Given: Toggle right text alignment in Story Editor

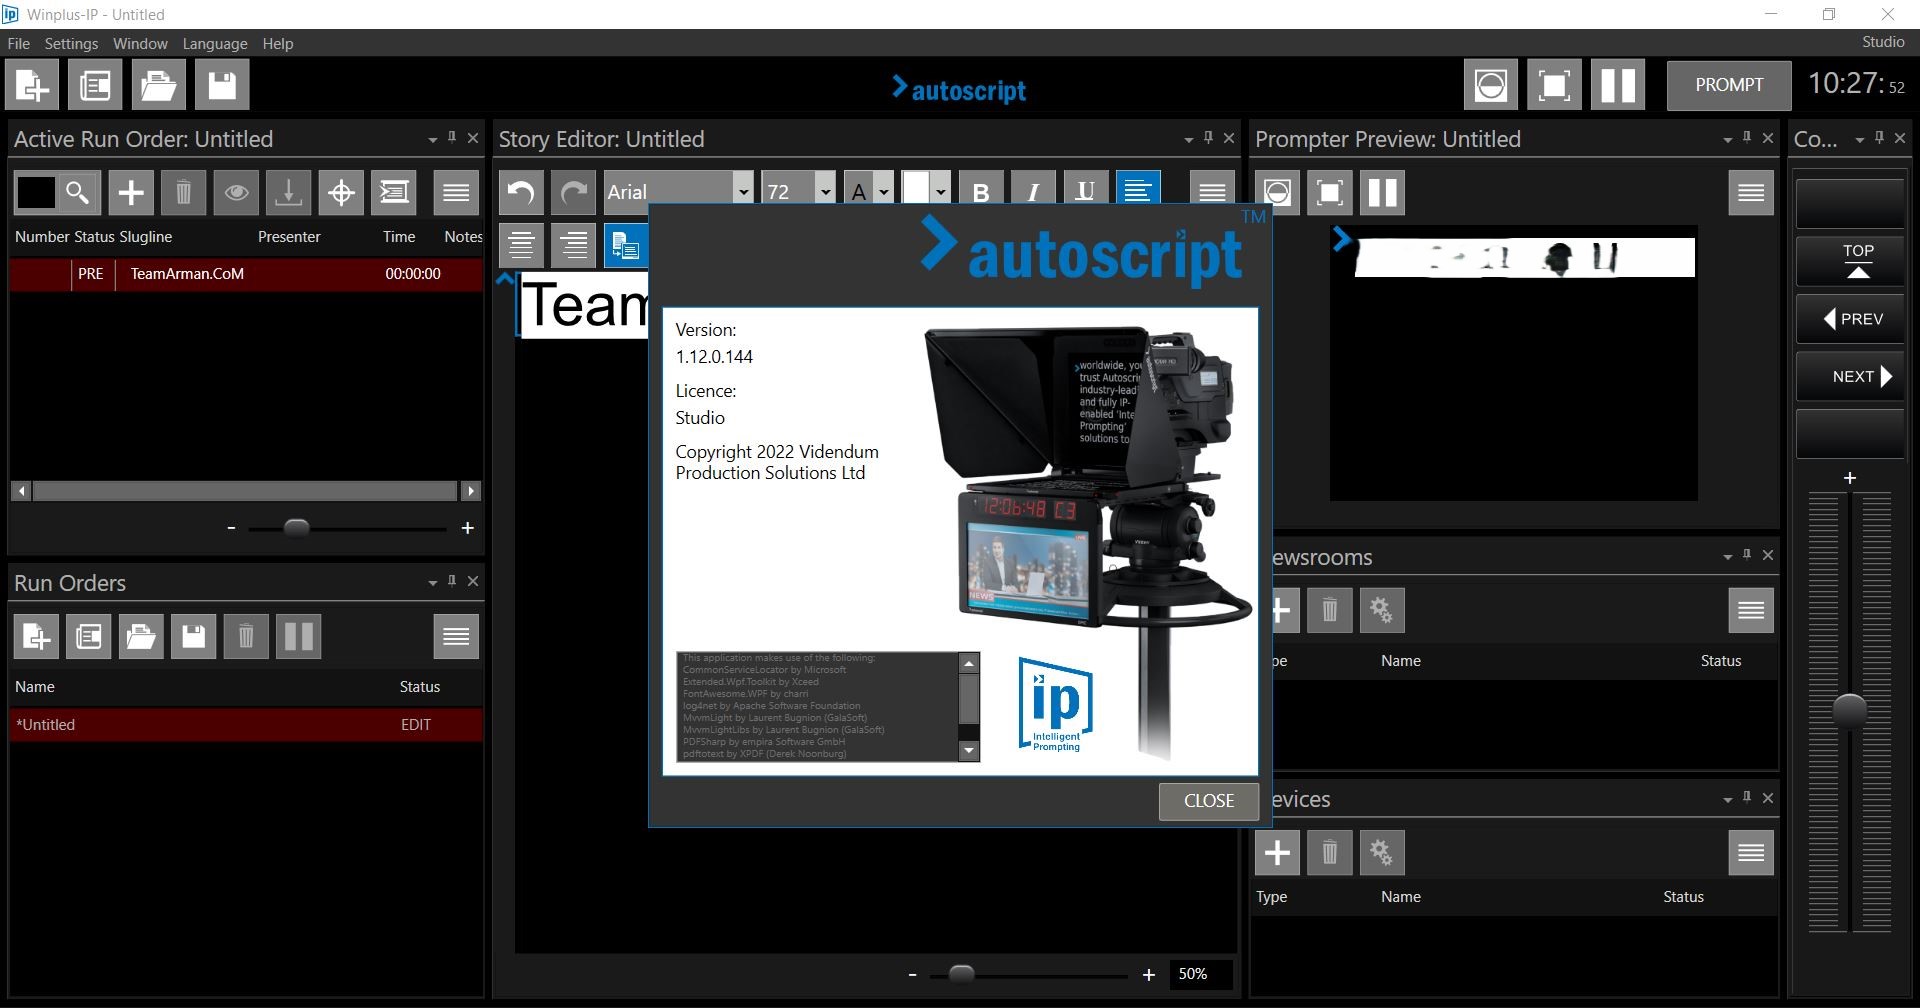Looking at the screenshot, I should click(x=574, y=245).
